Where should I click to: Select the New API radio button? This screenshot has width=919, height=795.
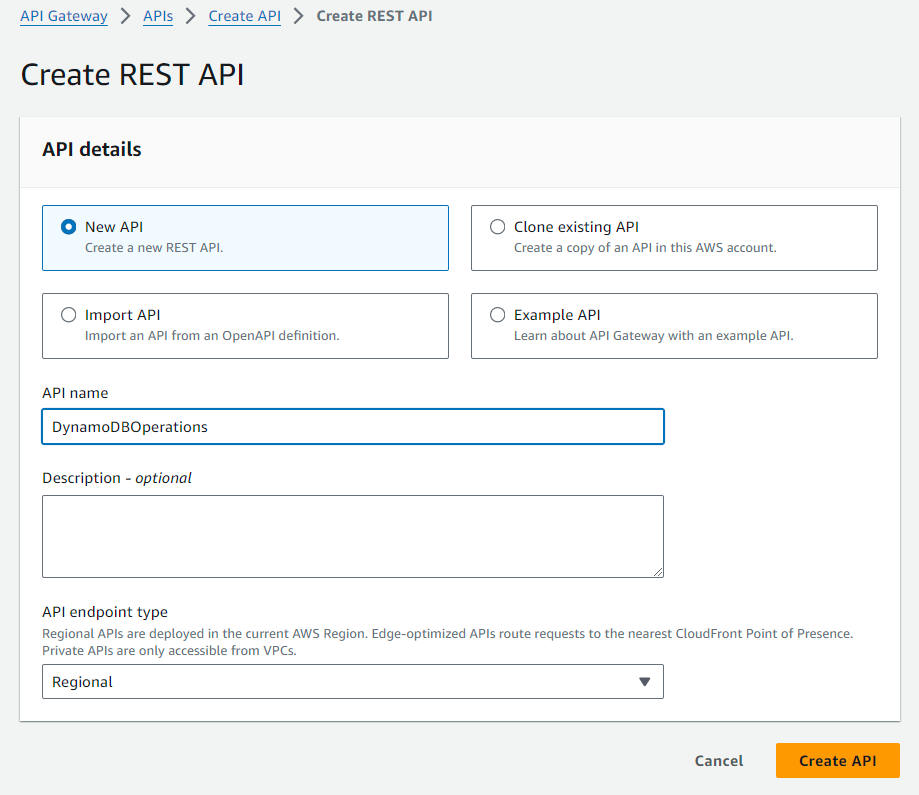[x=67, y=226]
